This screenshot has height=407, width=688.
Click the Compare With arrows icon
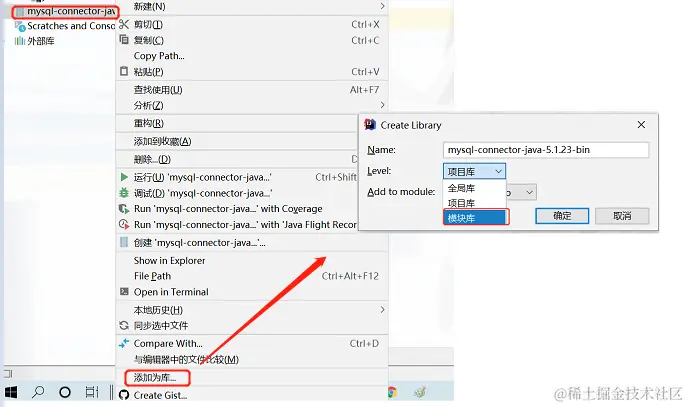(124, 343)
